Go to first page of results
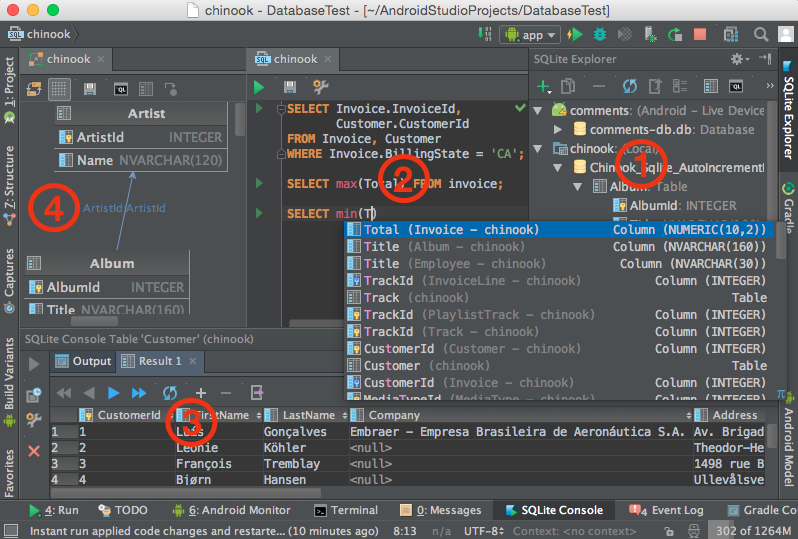 (64, 393)
